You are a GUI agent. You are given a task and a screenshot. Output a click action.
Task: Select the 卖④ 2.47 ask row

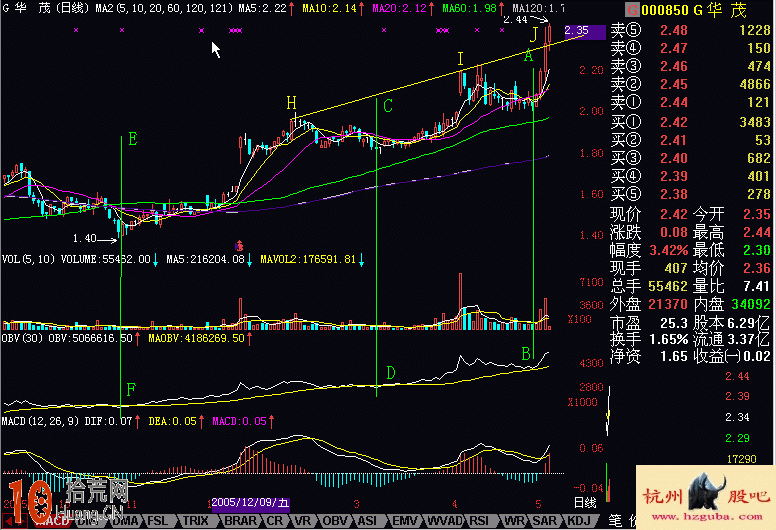click(690, 48)
